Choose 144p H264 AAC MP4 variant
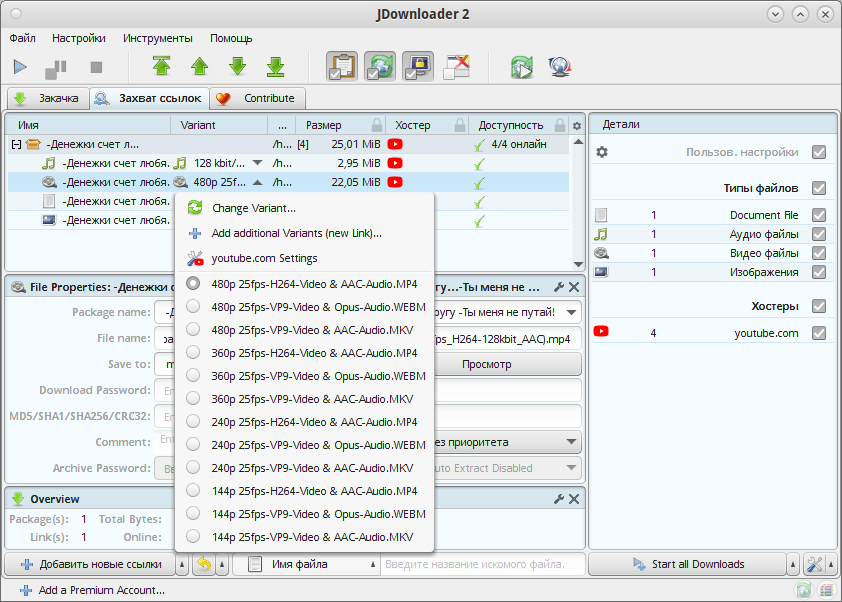The width and height of the screenshot is (842, 602). pyautogui.click(x=304, y=491)
